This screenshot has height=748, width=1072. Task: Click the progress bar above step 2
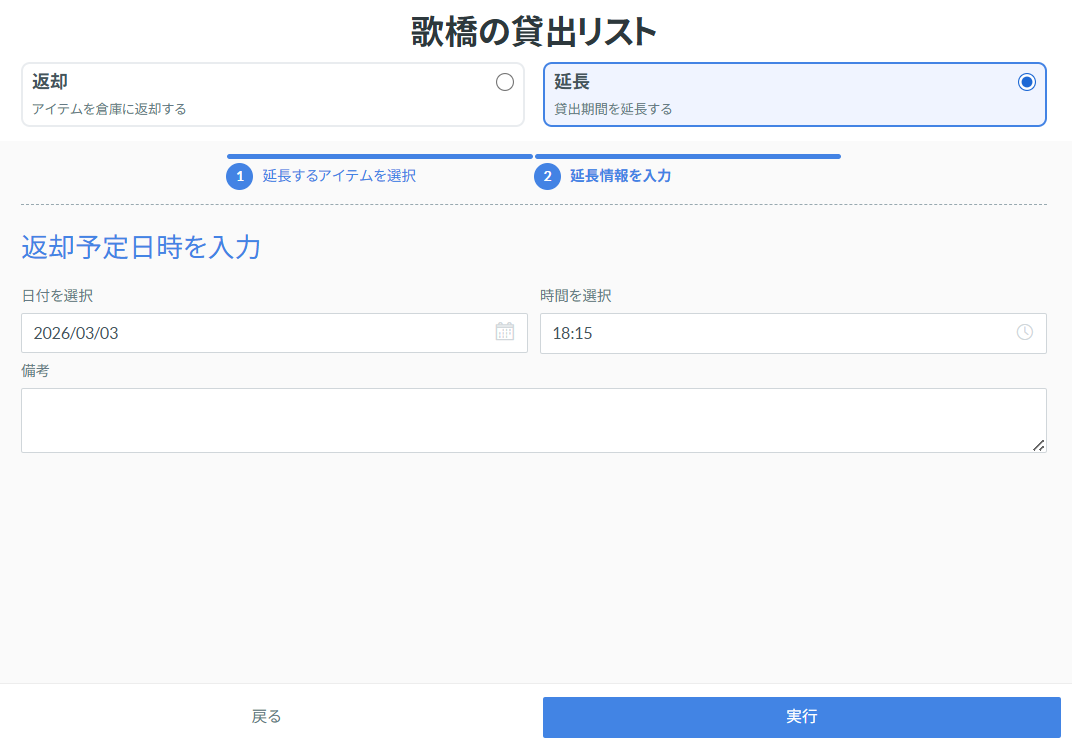[688, 157]
